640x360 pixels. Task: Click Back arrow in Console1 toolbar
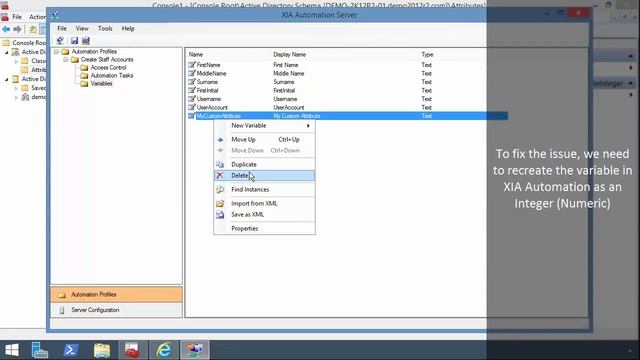[x=6, y=29]
